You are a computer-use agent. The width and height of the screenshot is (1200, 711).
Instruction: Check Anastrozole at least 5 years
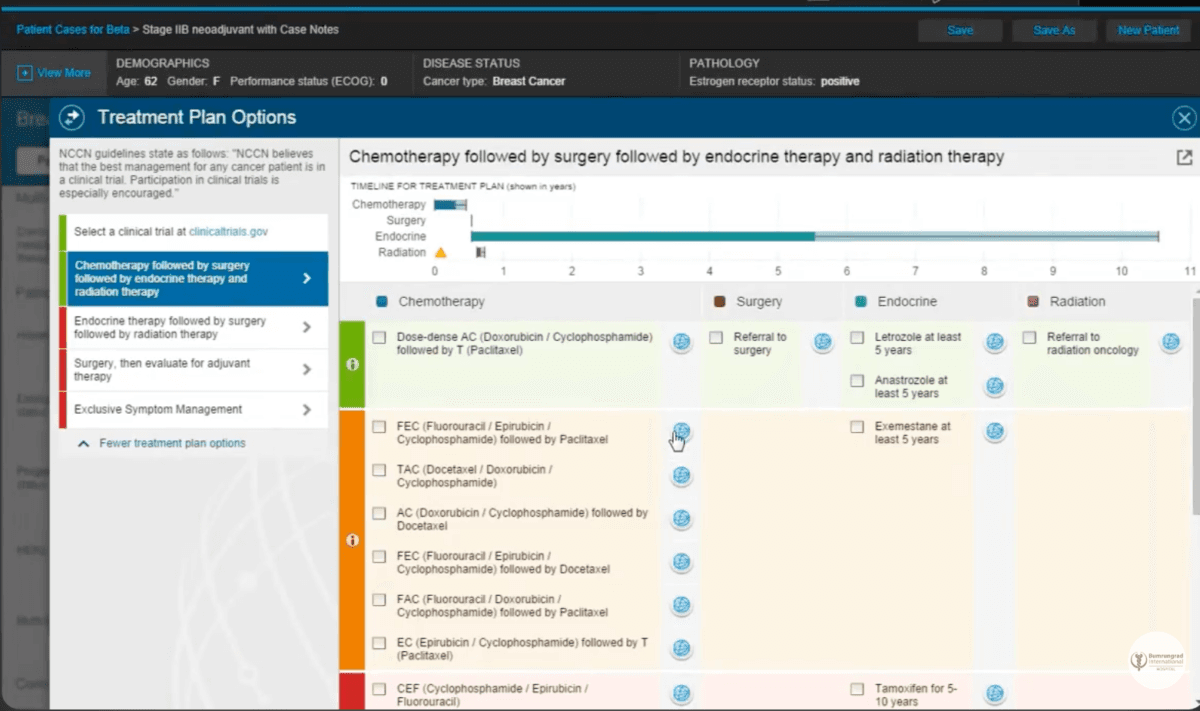(857, 381)
